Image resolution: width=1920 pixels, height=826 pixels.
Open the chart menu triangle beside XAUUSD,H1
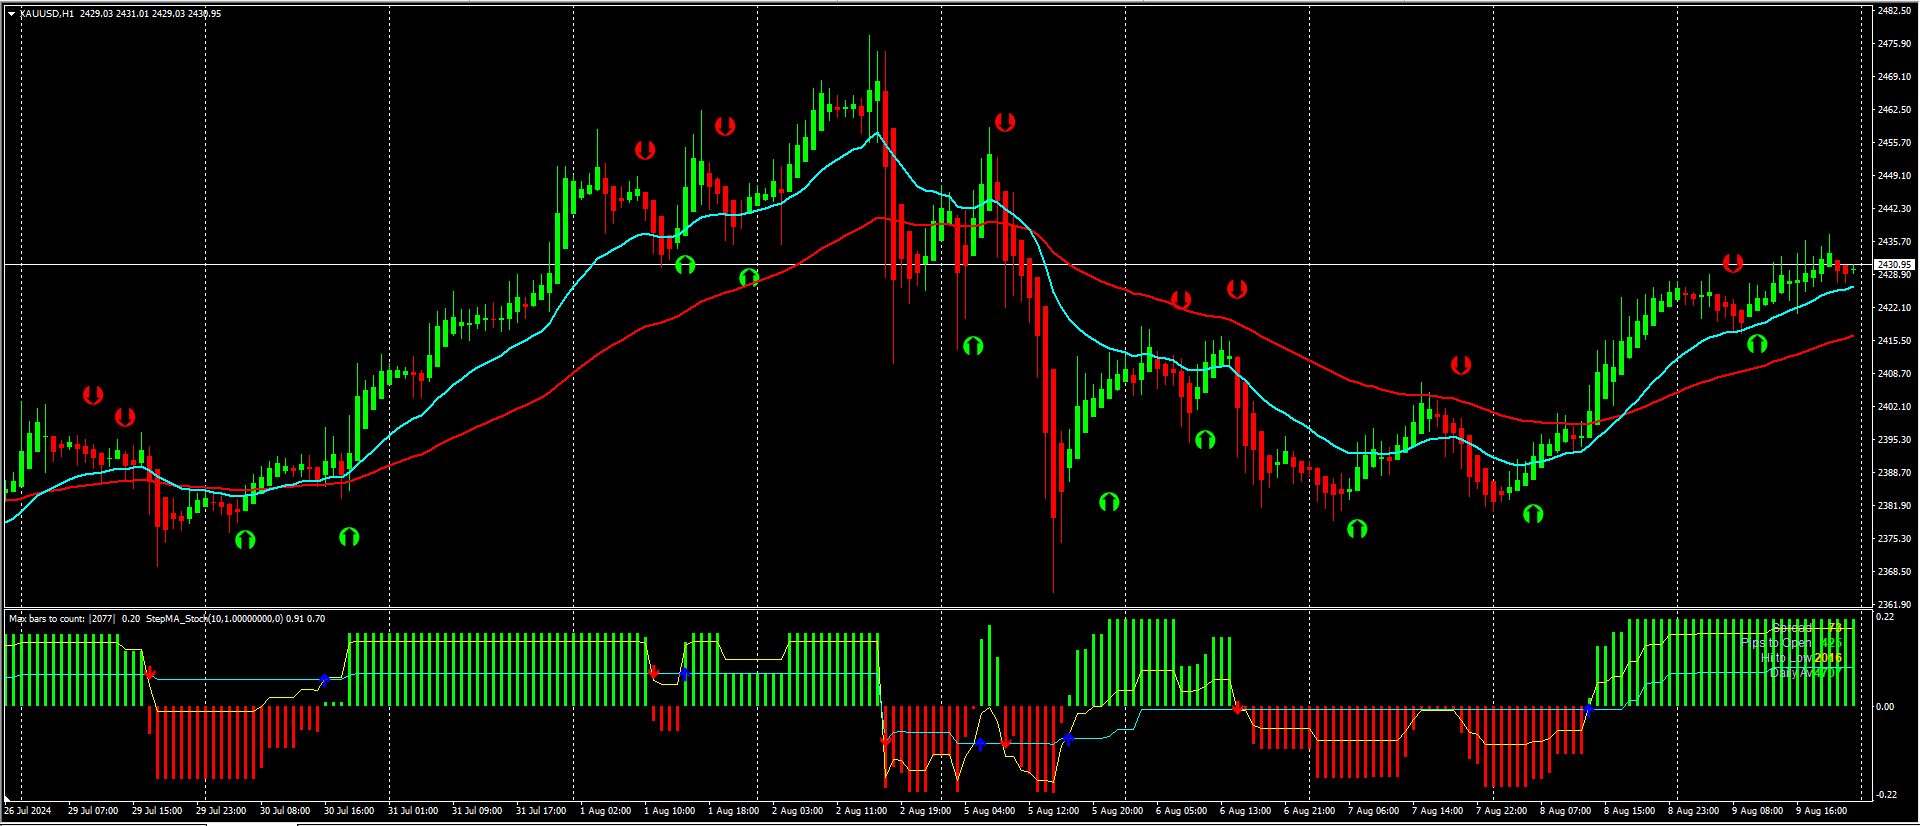tap(11, 14)
